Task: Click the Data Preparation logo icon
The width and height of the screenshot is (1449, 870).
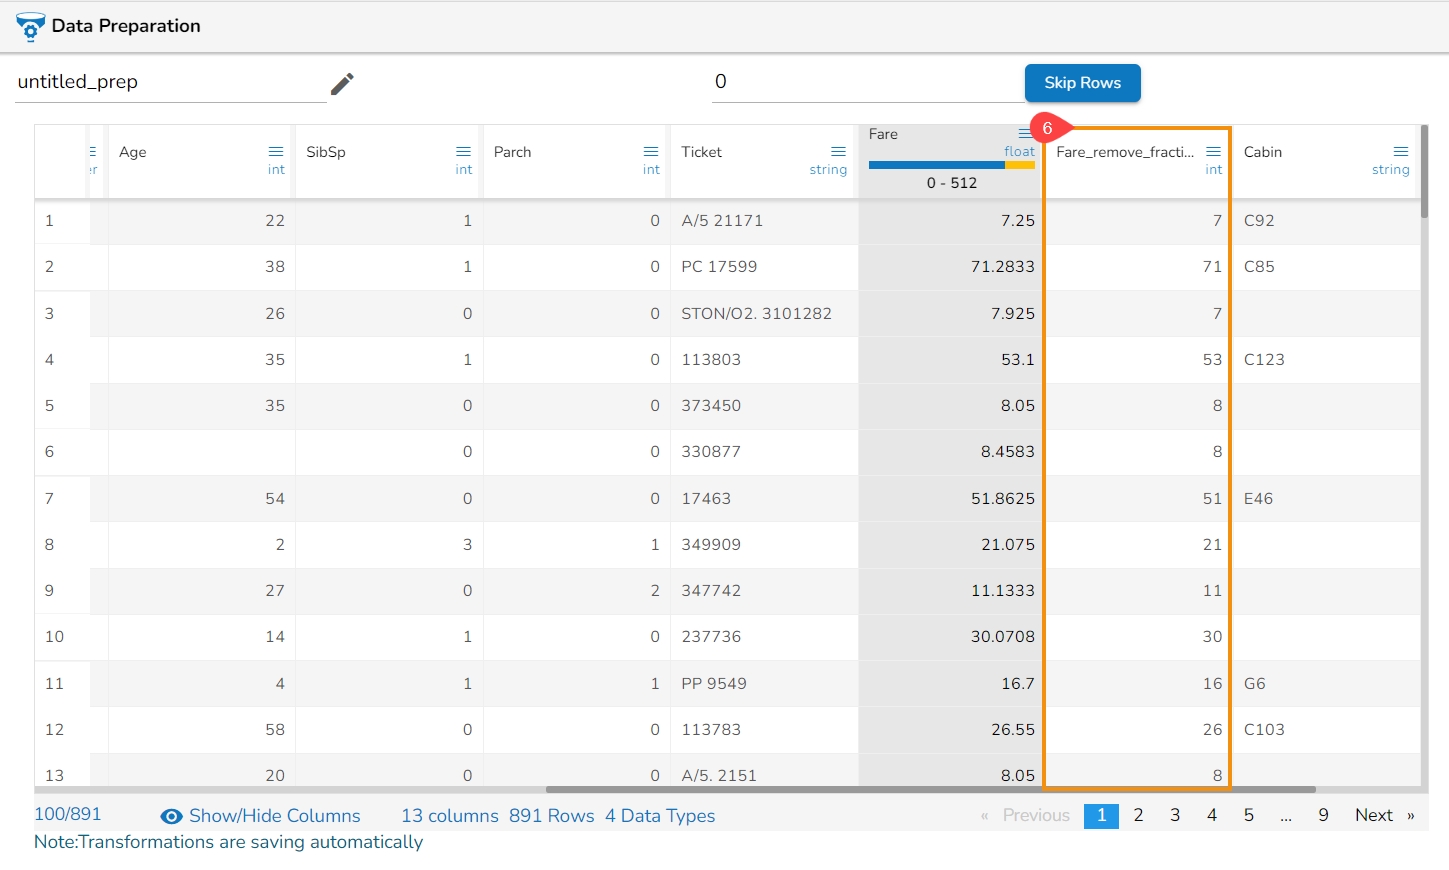Action: coord(30,27)
